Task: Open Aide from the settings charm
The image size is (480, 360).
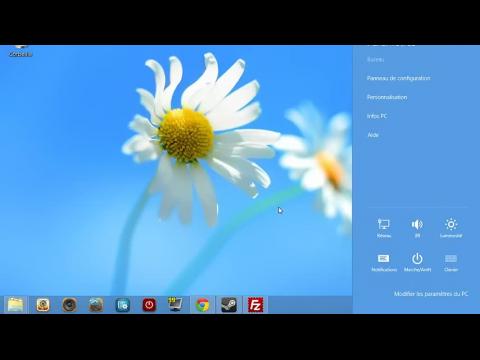Action: coord(373,135)
